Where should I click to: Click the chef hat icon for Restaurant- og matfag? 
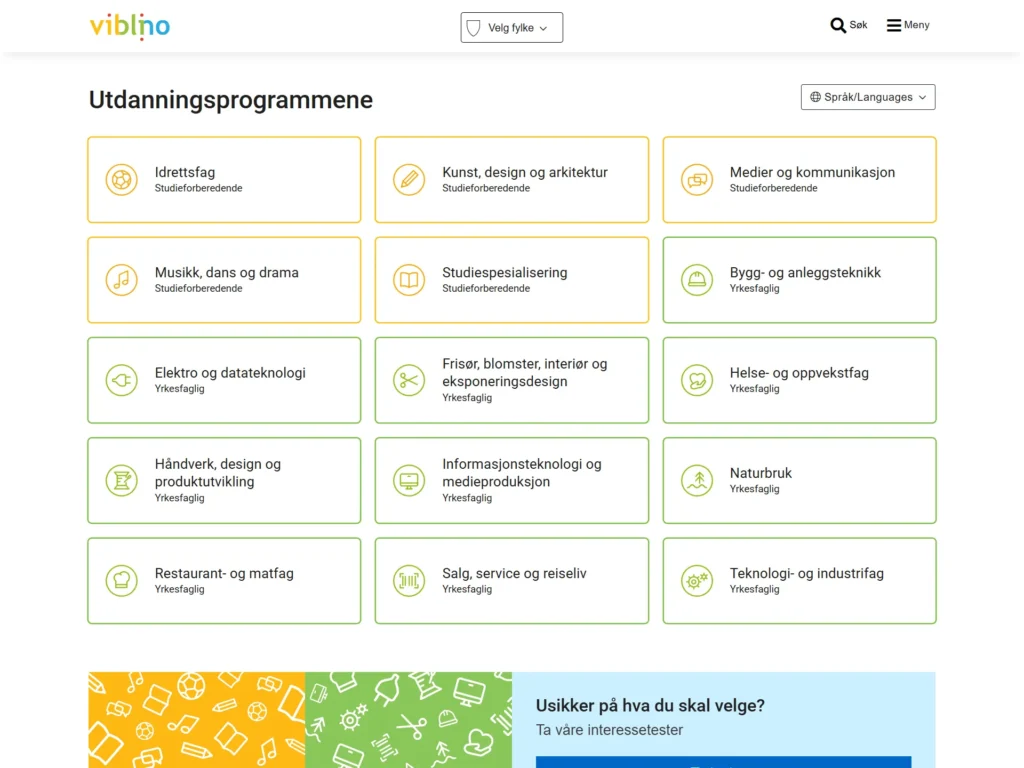[122, 581]
